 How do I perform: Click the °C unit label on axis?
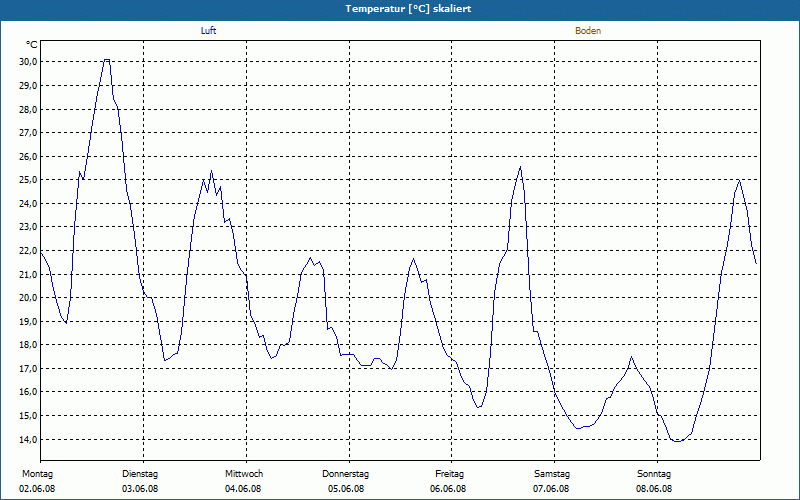[x=32, y=45]
